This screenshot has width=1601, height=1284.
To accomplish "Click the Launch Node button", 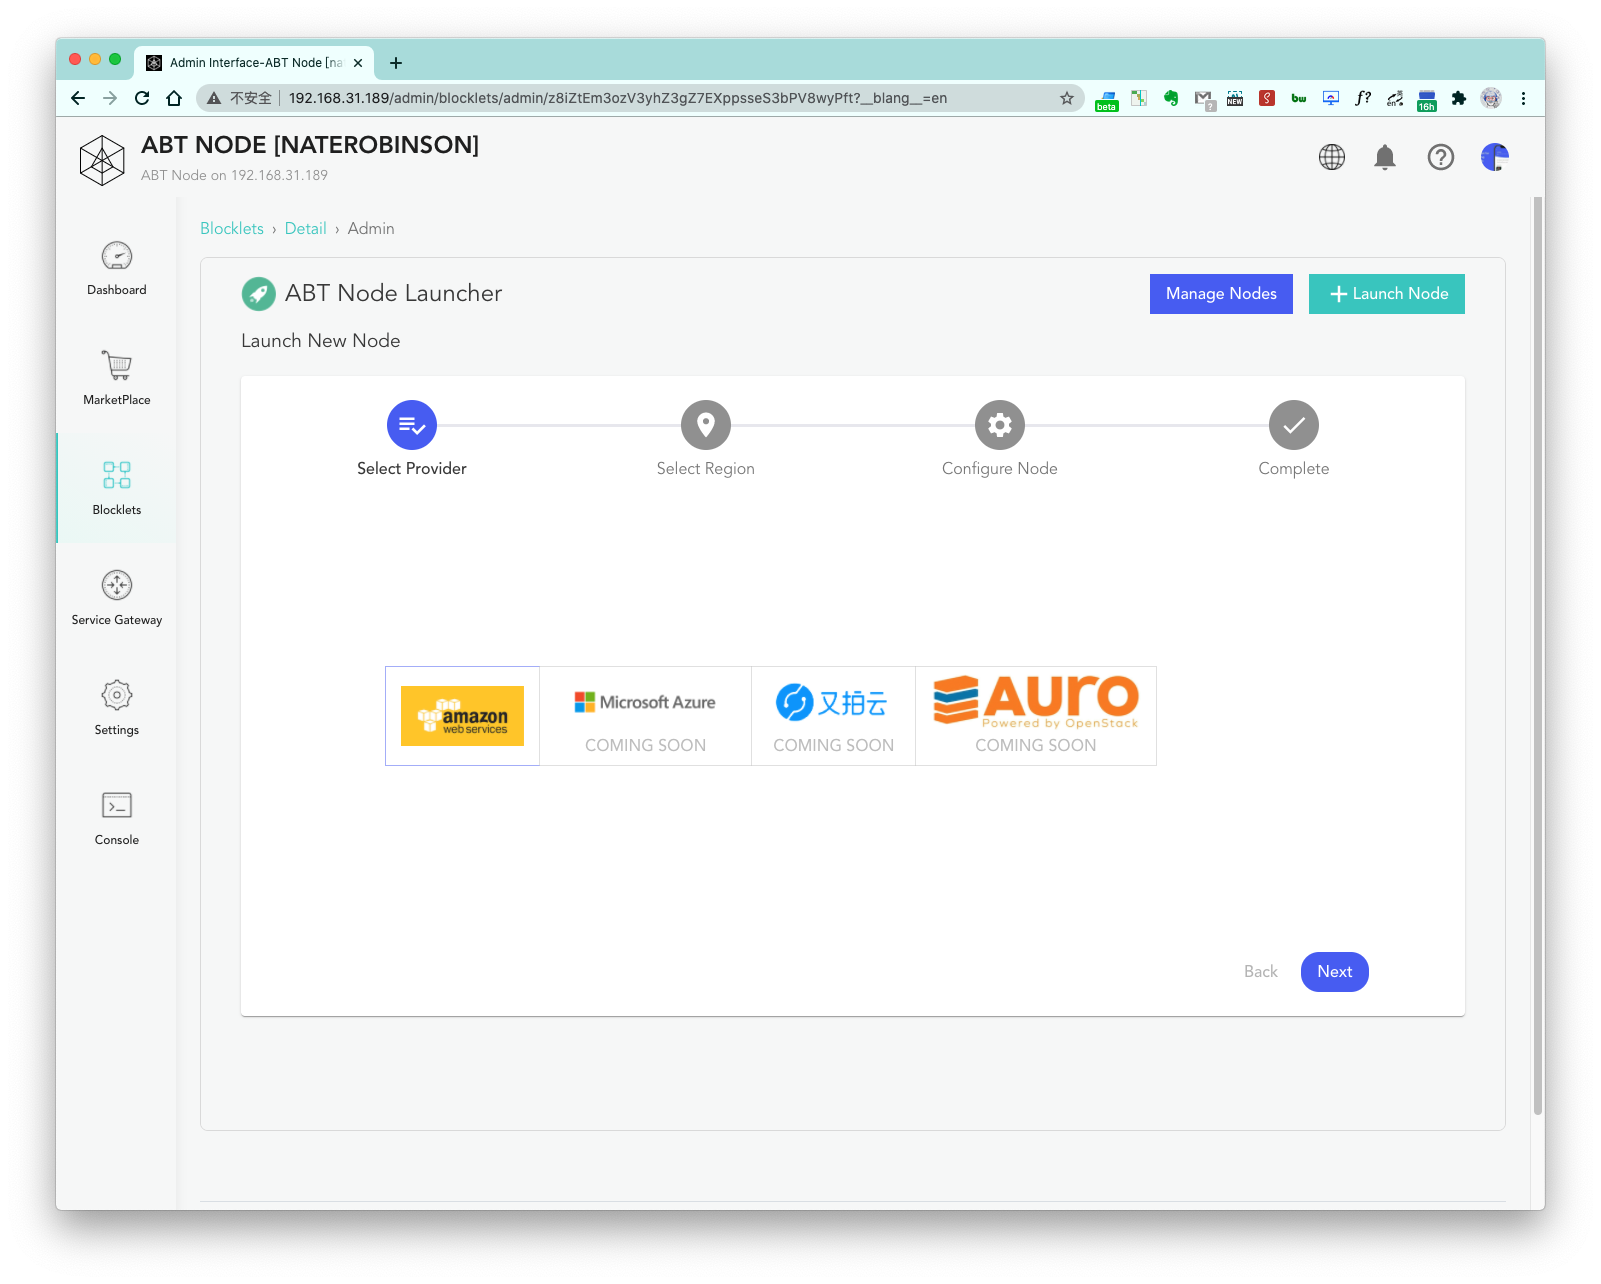I will (x=1387, y=294).
